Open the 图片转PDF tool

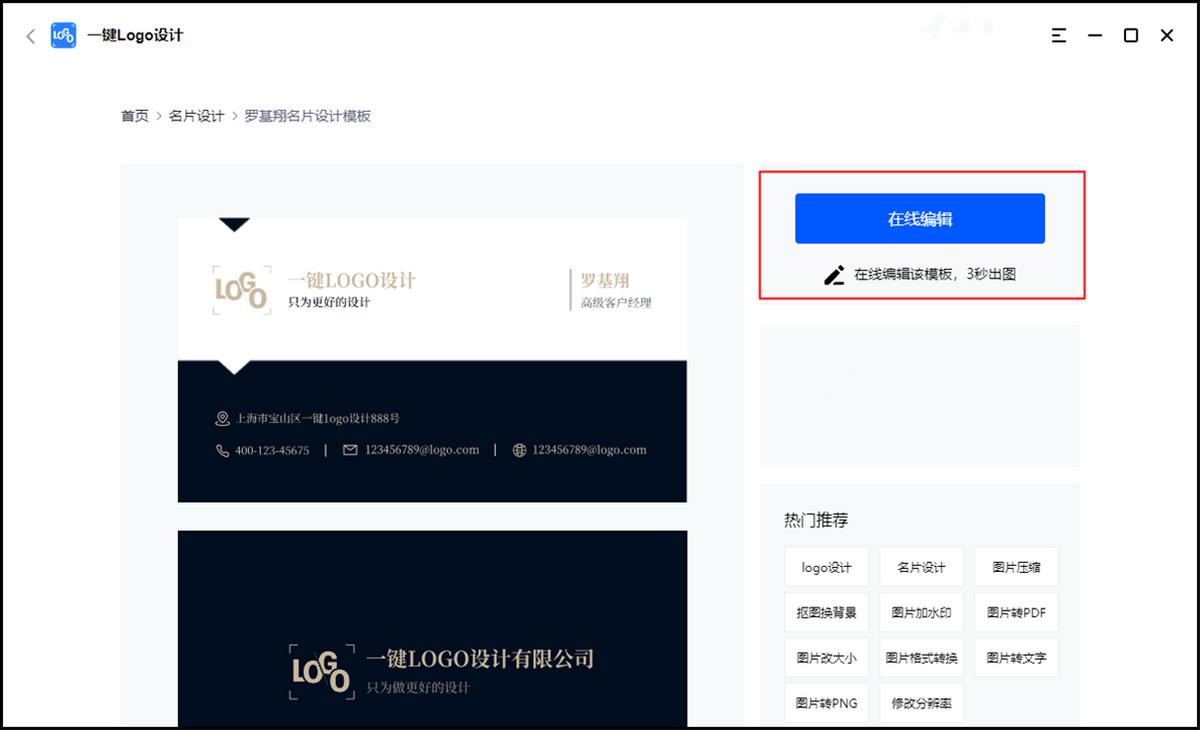point(1016,612)
